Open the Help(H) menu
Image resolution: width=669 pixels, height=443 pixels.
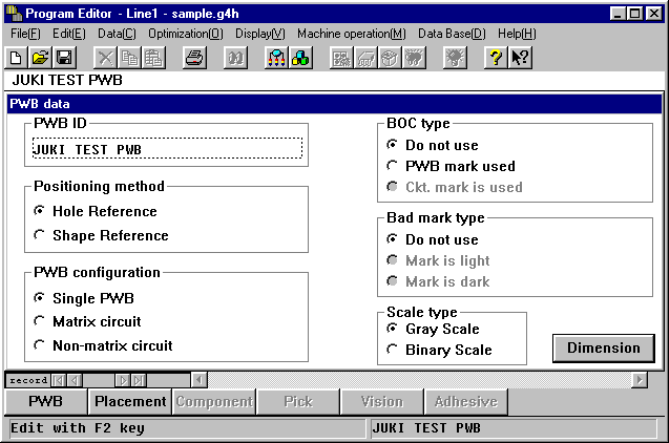coord(517,34)
